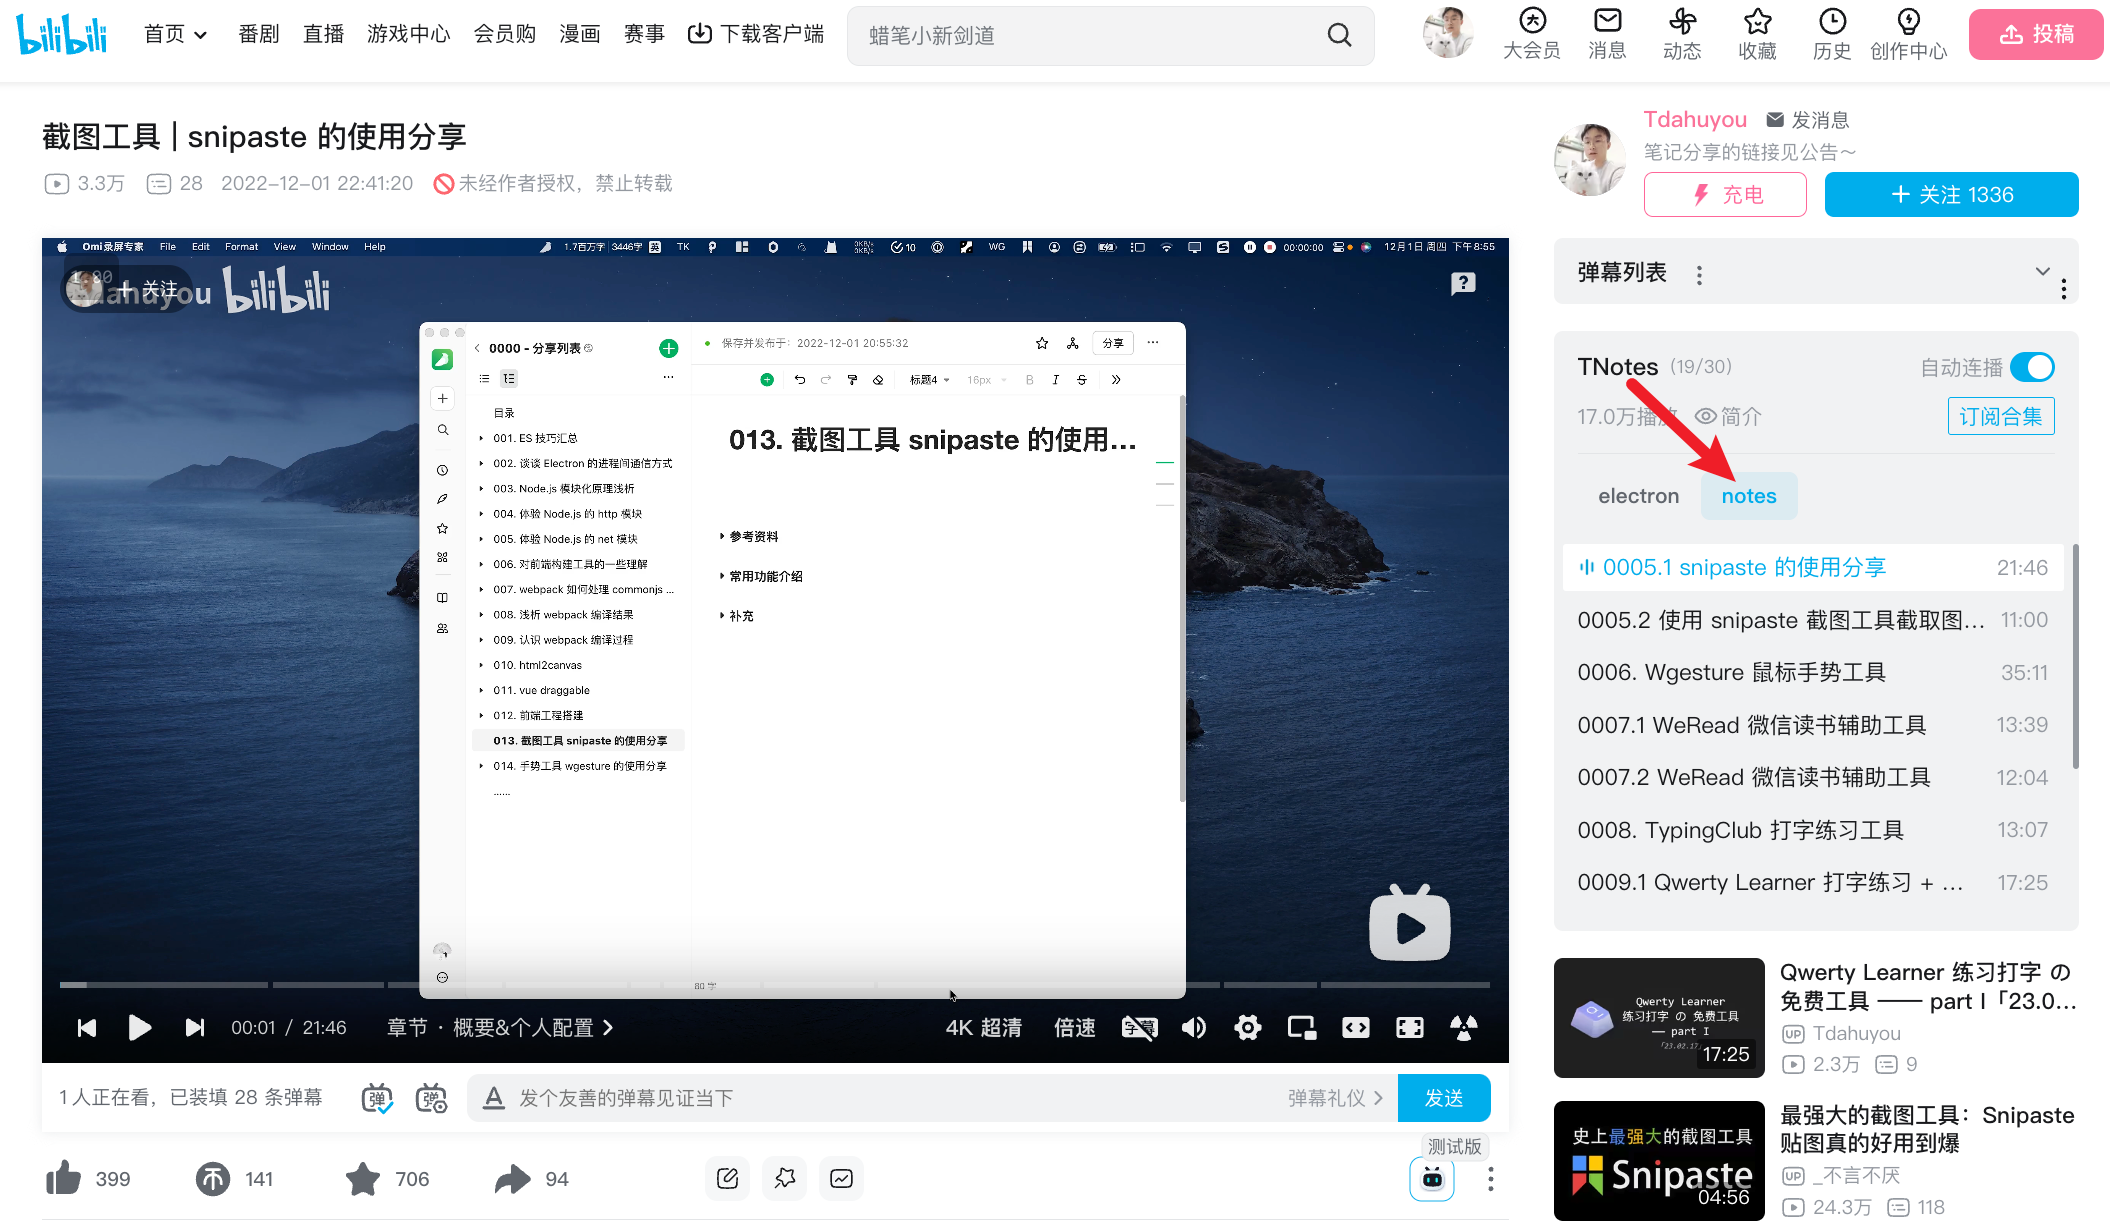This screenshot has width=2110, height=1228.
Task: Go to previous video
Action: (87, 1027)
